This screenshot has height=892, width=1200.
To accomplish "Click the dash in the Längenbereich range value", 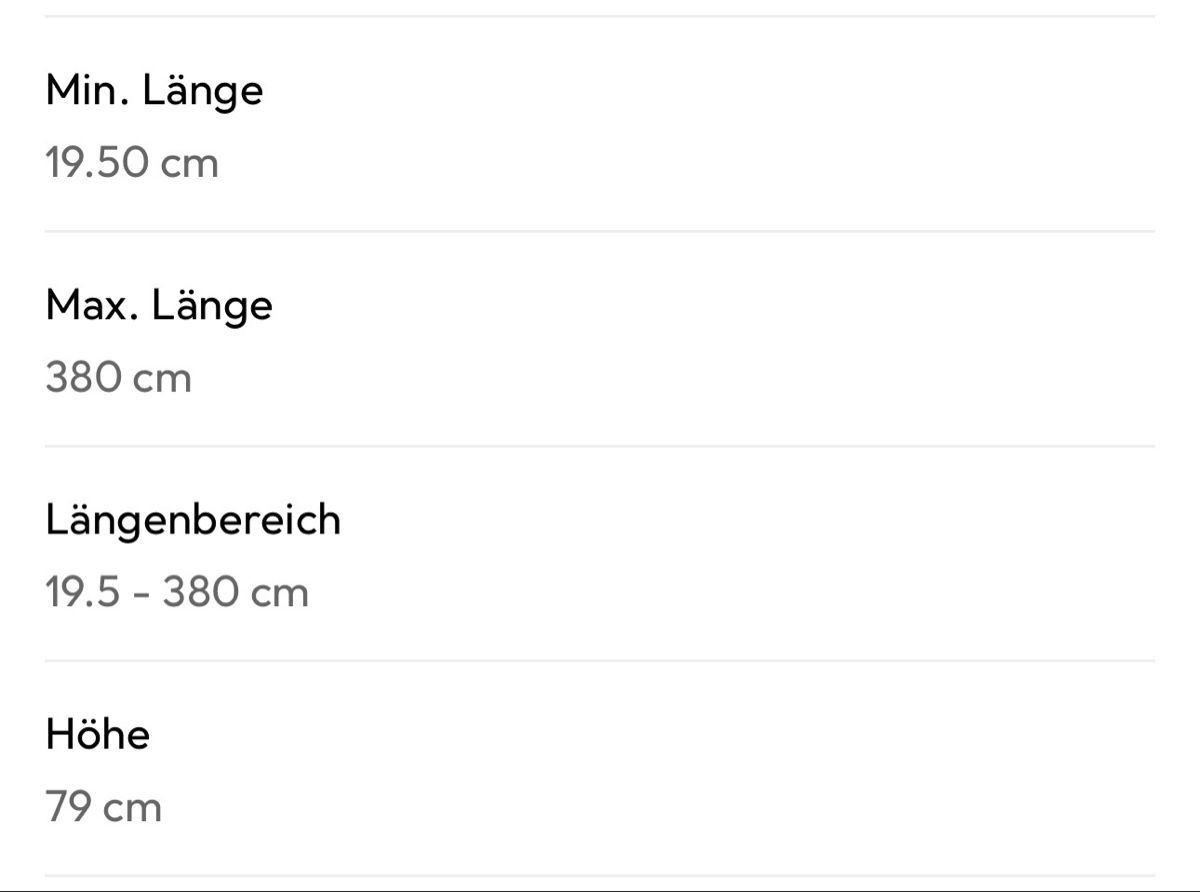I will coord(141,595).
